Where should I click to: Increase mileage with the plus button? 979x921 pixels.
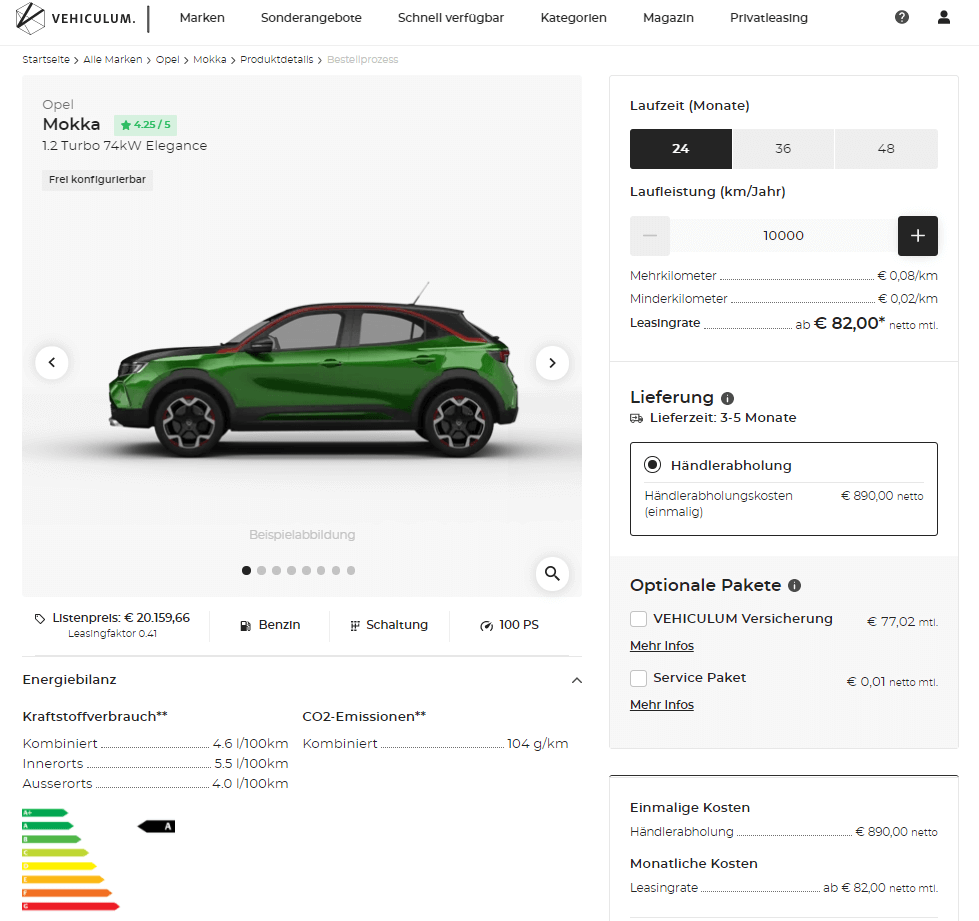click(x=917, y=235)
